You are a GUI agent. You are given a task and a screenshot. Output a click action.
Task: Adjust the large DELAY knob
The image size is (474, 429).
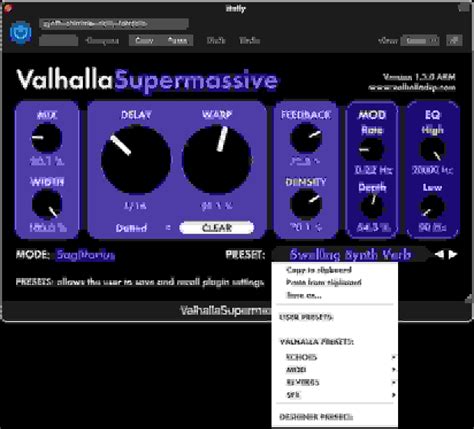[136, 159]
